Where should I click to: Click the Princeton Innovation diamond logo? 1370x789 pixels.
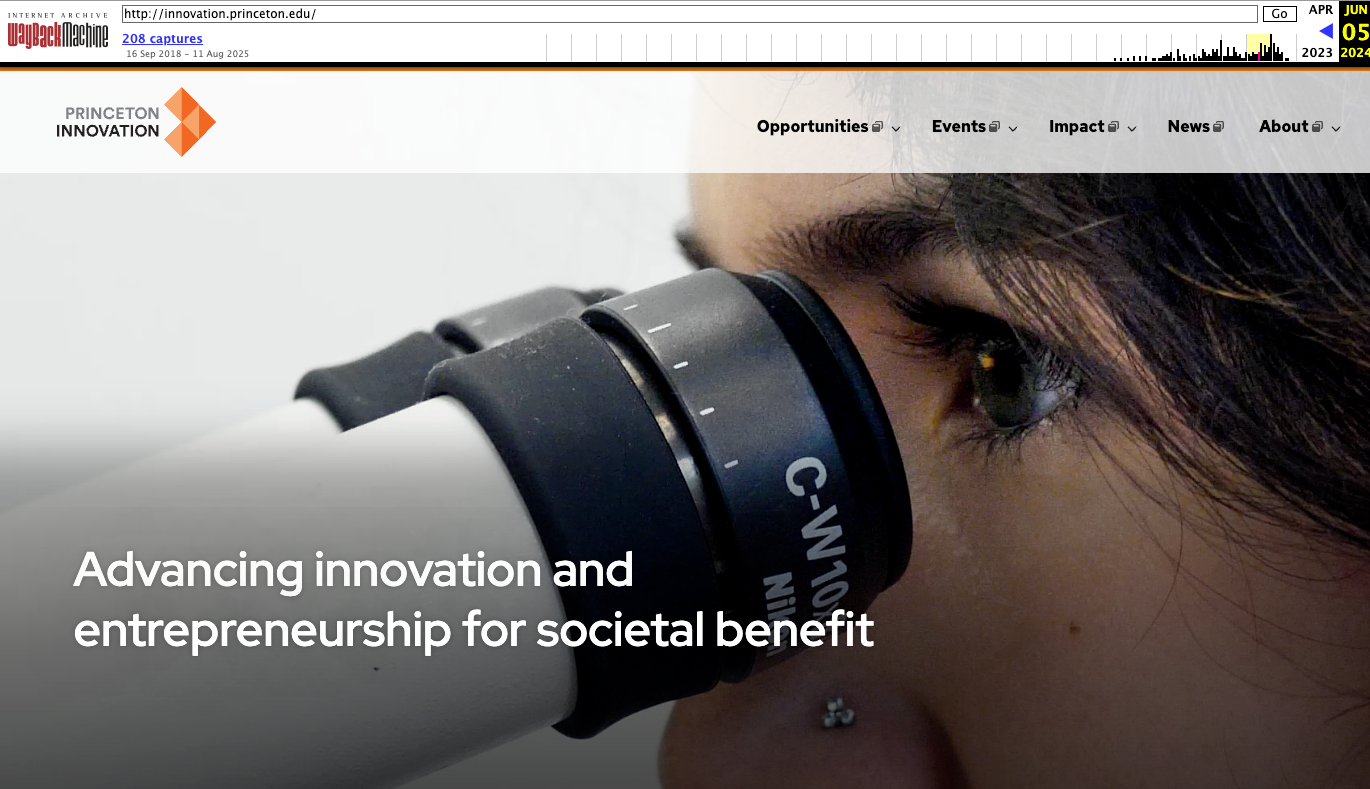click(x=190, y=122)
